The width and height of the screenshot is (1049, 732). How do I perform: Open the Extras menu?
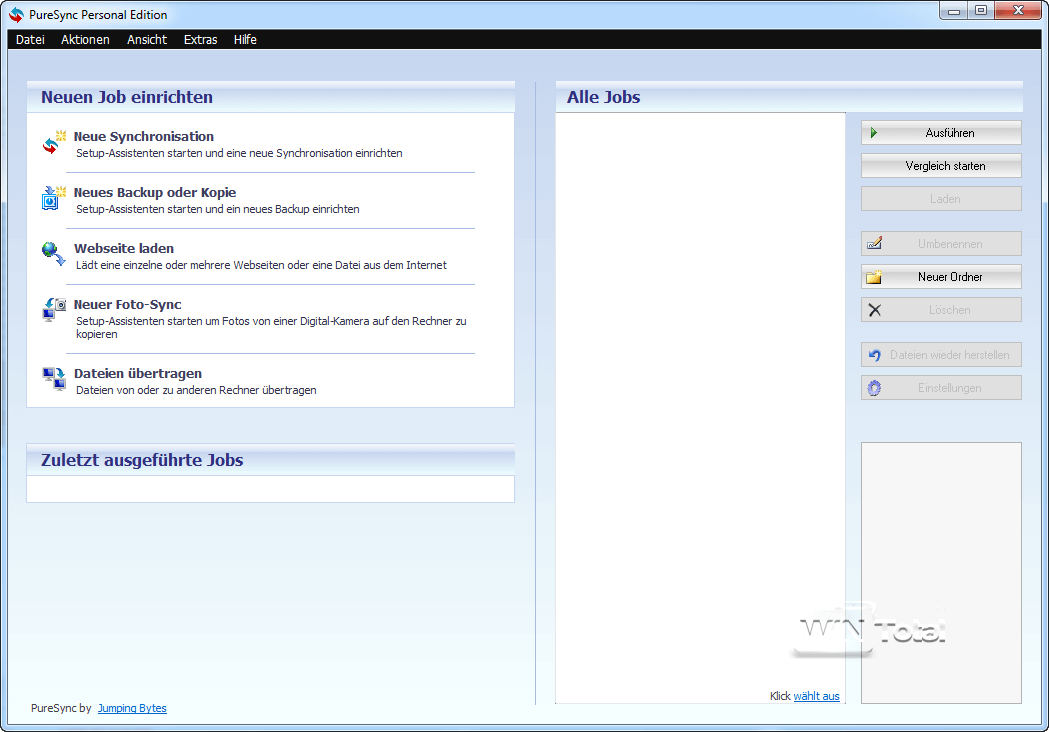coord(200,39)
